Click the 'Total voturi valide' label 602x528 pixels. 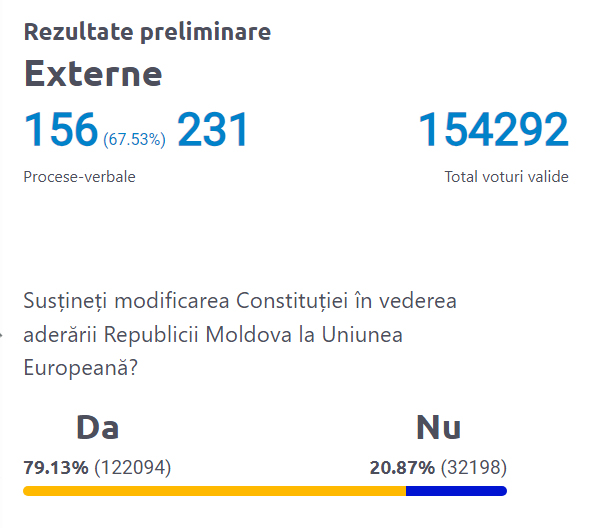click(506, 177)
